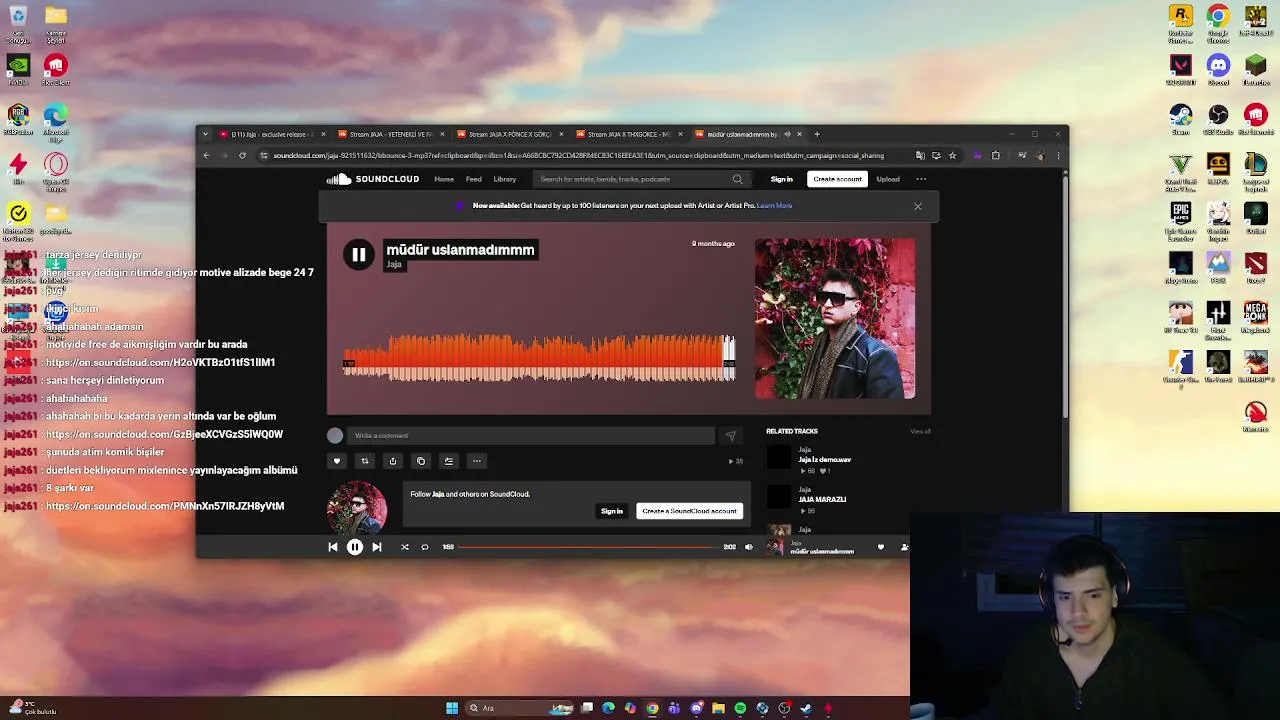The height and width of the screenshot is (720, 1280).
Task: Follow the Learn More banner link
Action: tap(775, 206)
